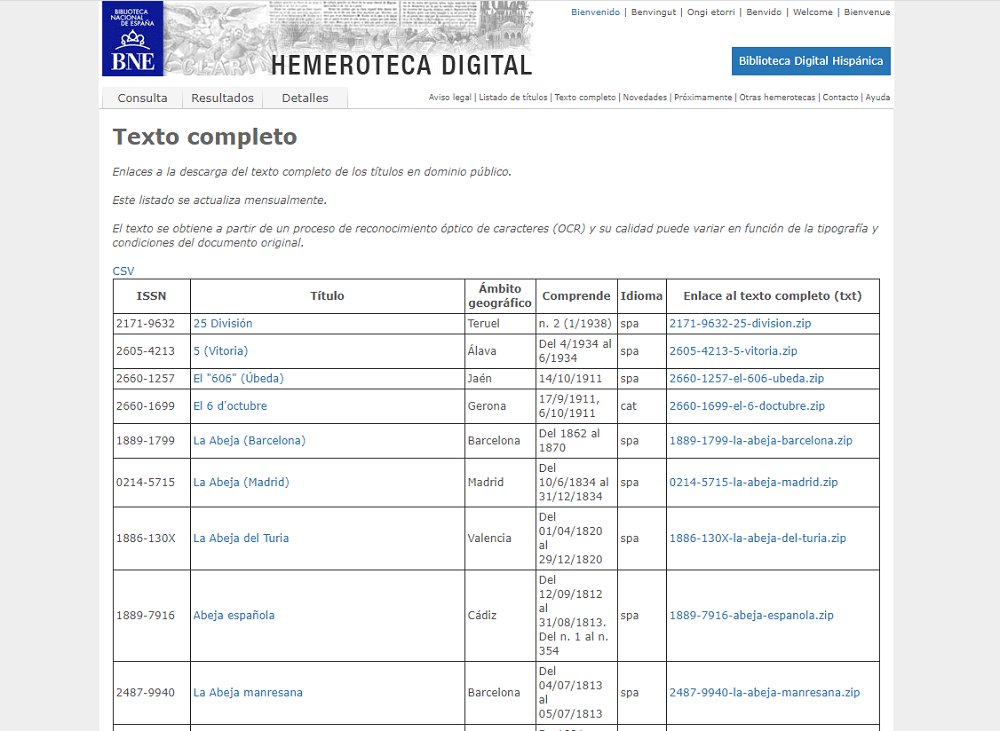Image resolution: width=1000 pixels, height=731 pixels.
Task: Download 2171-9632-25-division.zip
Action: click(x=740, y=323)
